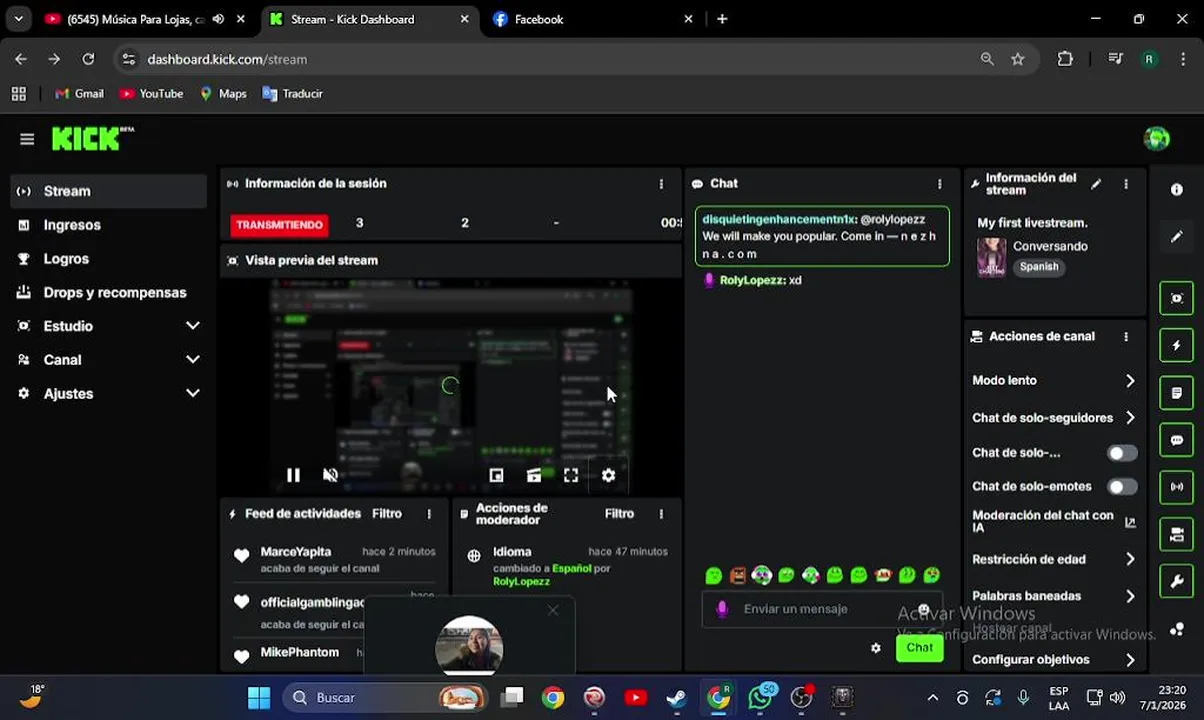Enter fullscreen on stream preview
This screenshot has height=720, width=1204.
click(571, 475)
